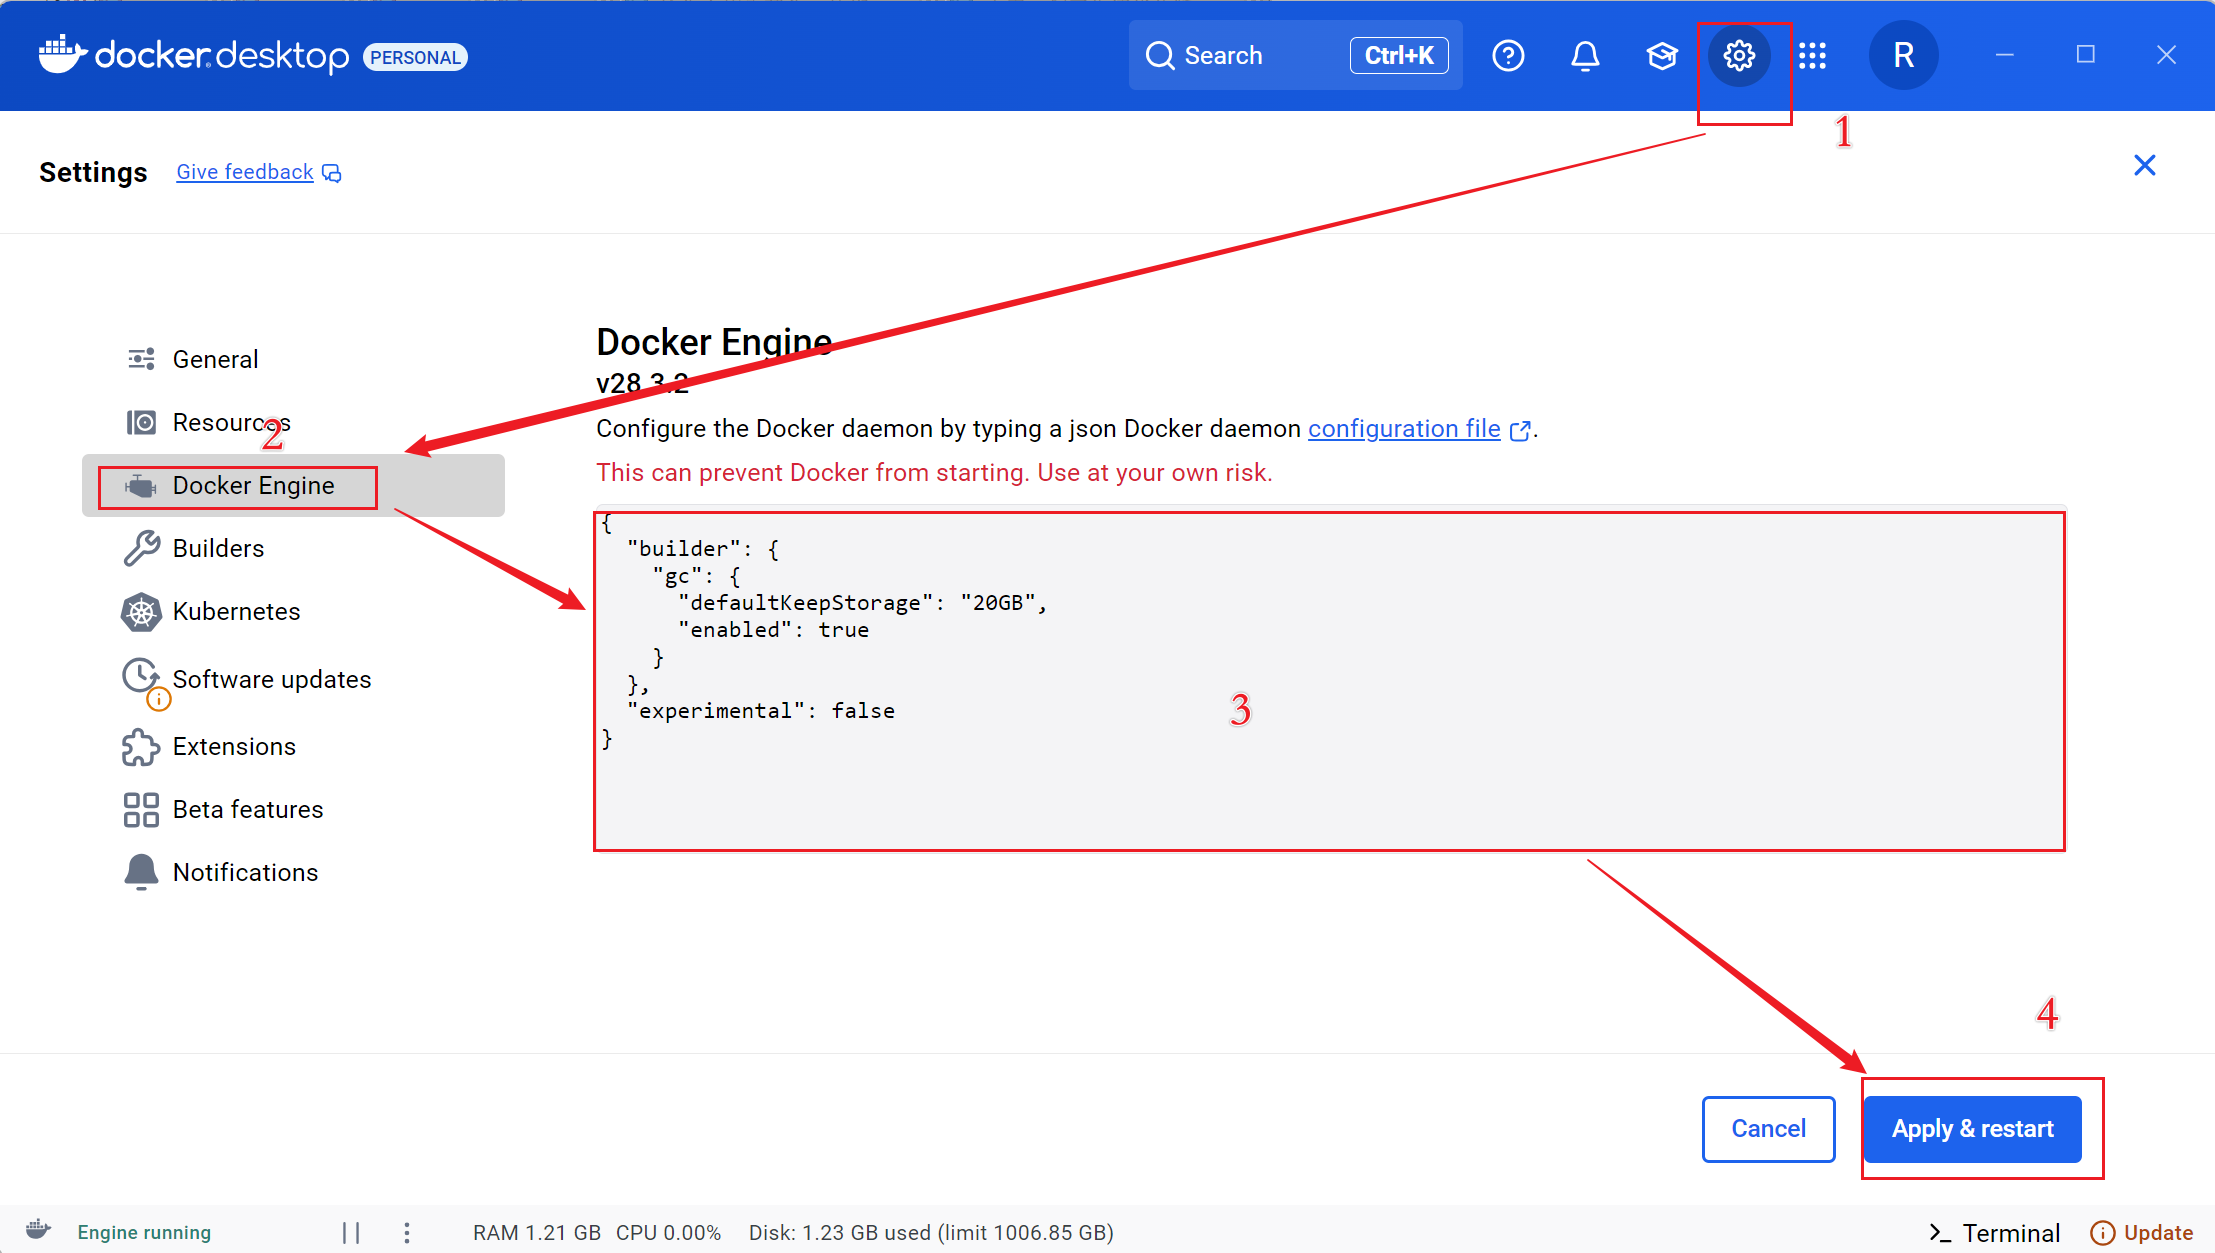Click the Update link in status bar
The image size is (2215, 1253).
click(x=2158, y=1233)
